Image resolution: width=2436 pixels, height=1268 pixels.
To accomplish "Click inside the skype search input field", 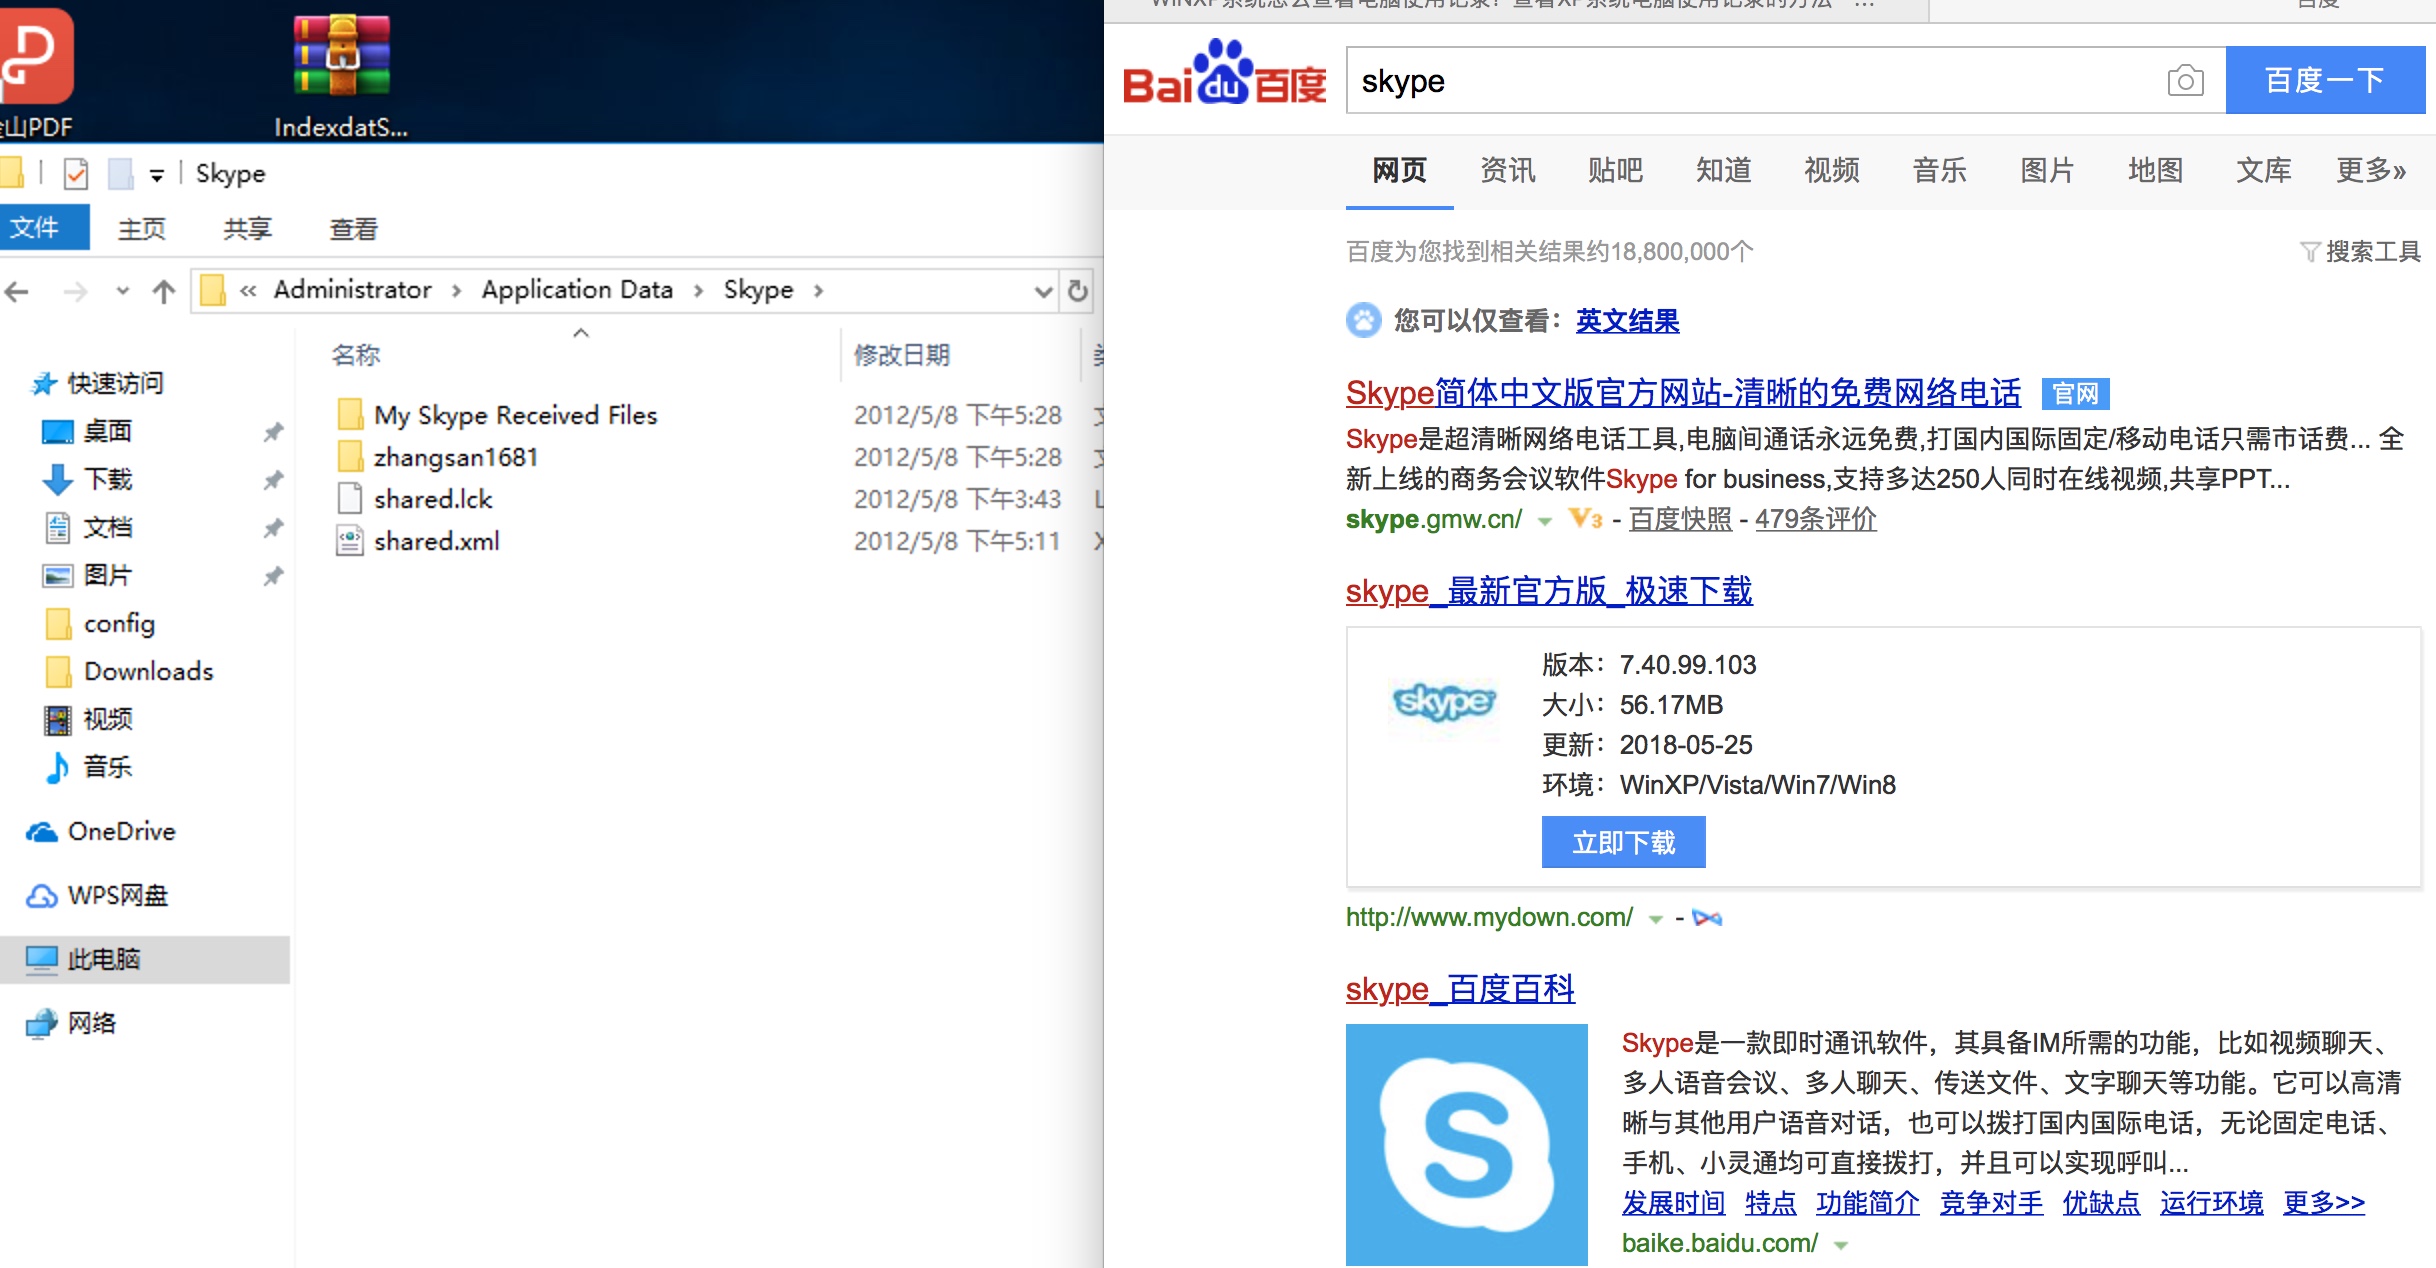I will point(1700,80).
